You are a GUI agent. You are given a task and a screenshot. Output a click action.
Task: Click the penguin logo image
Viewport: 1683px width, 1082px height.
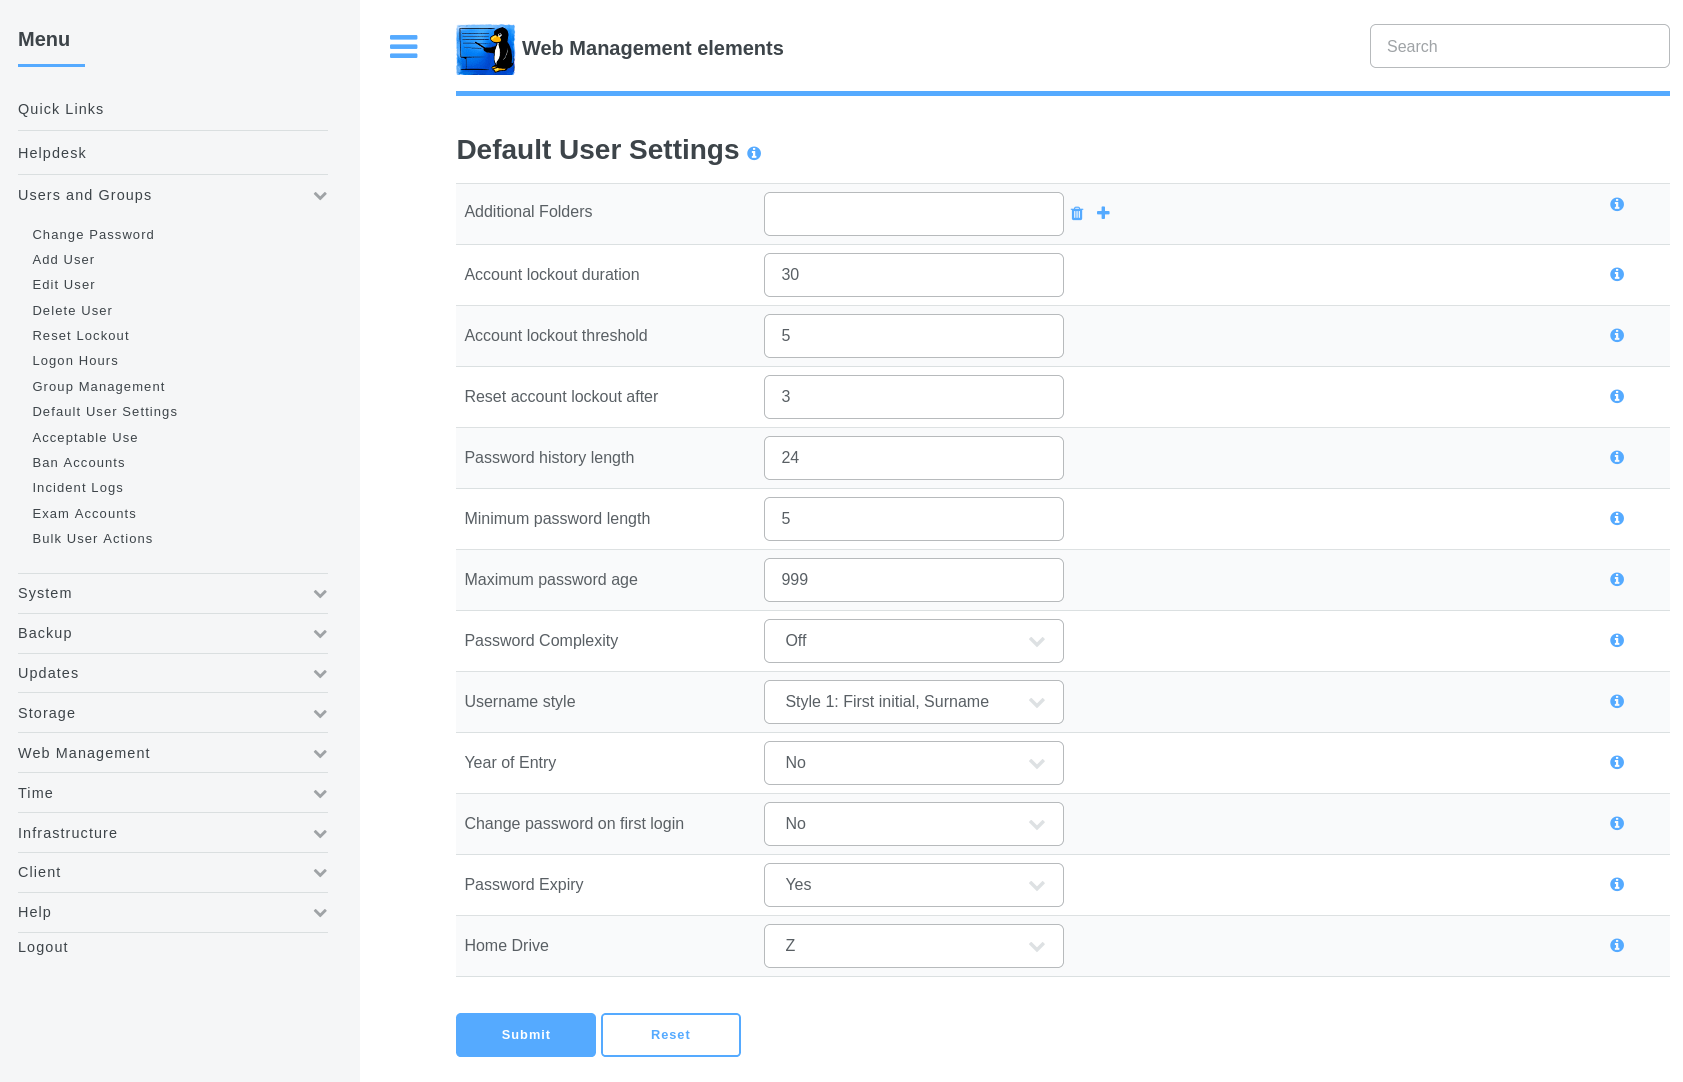click(x=485, y=49)
